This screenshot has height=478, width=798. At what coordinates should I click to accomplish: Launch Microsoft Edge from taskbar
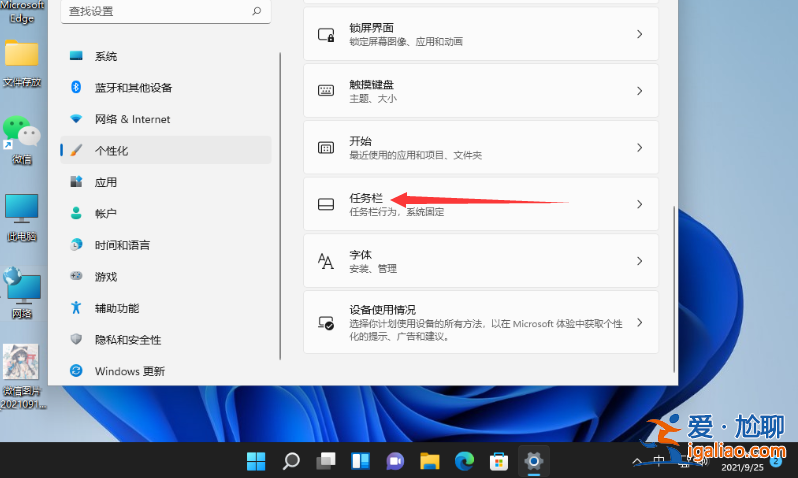(x=464, y=461)
